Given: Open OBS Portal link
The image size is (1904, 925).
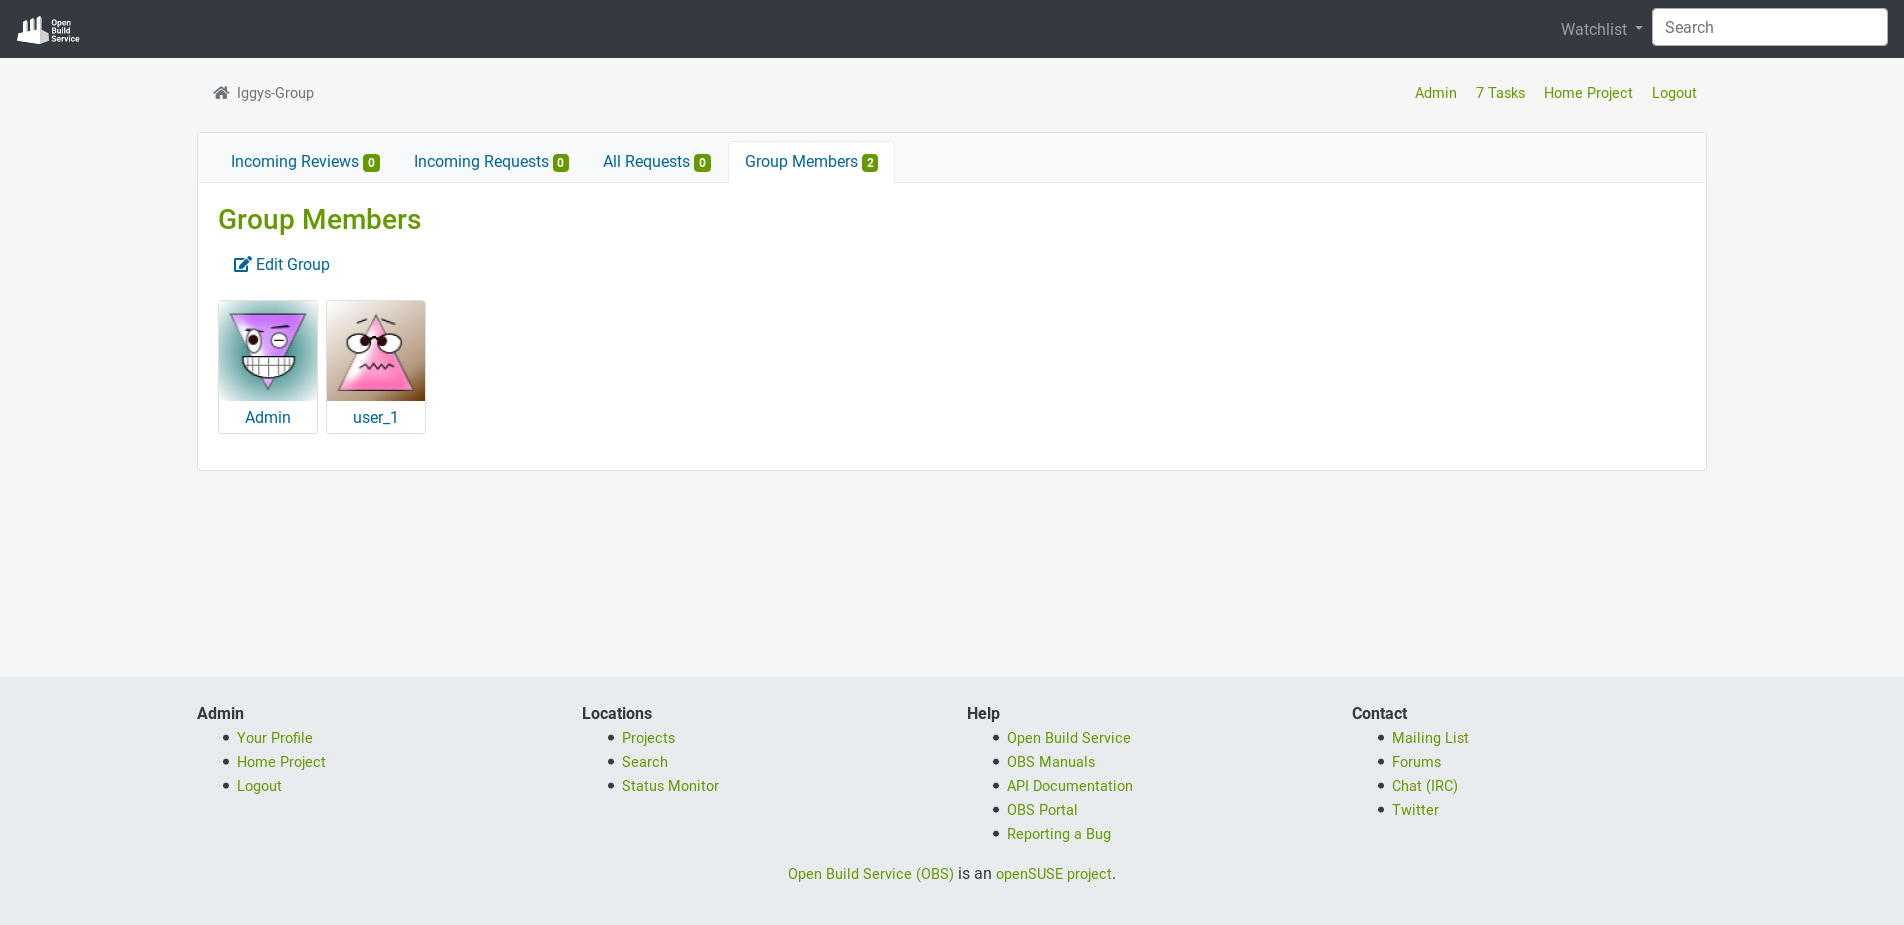Looking at the screenshot, I should 1042,810.
